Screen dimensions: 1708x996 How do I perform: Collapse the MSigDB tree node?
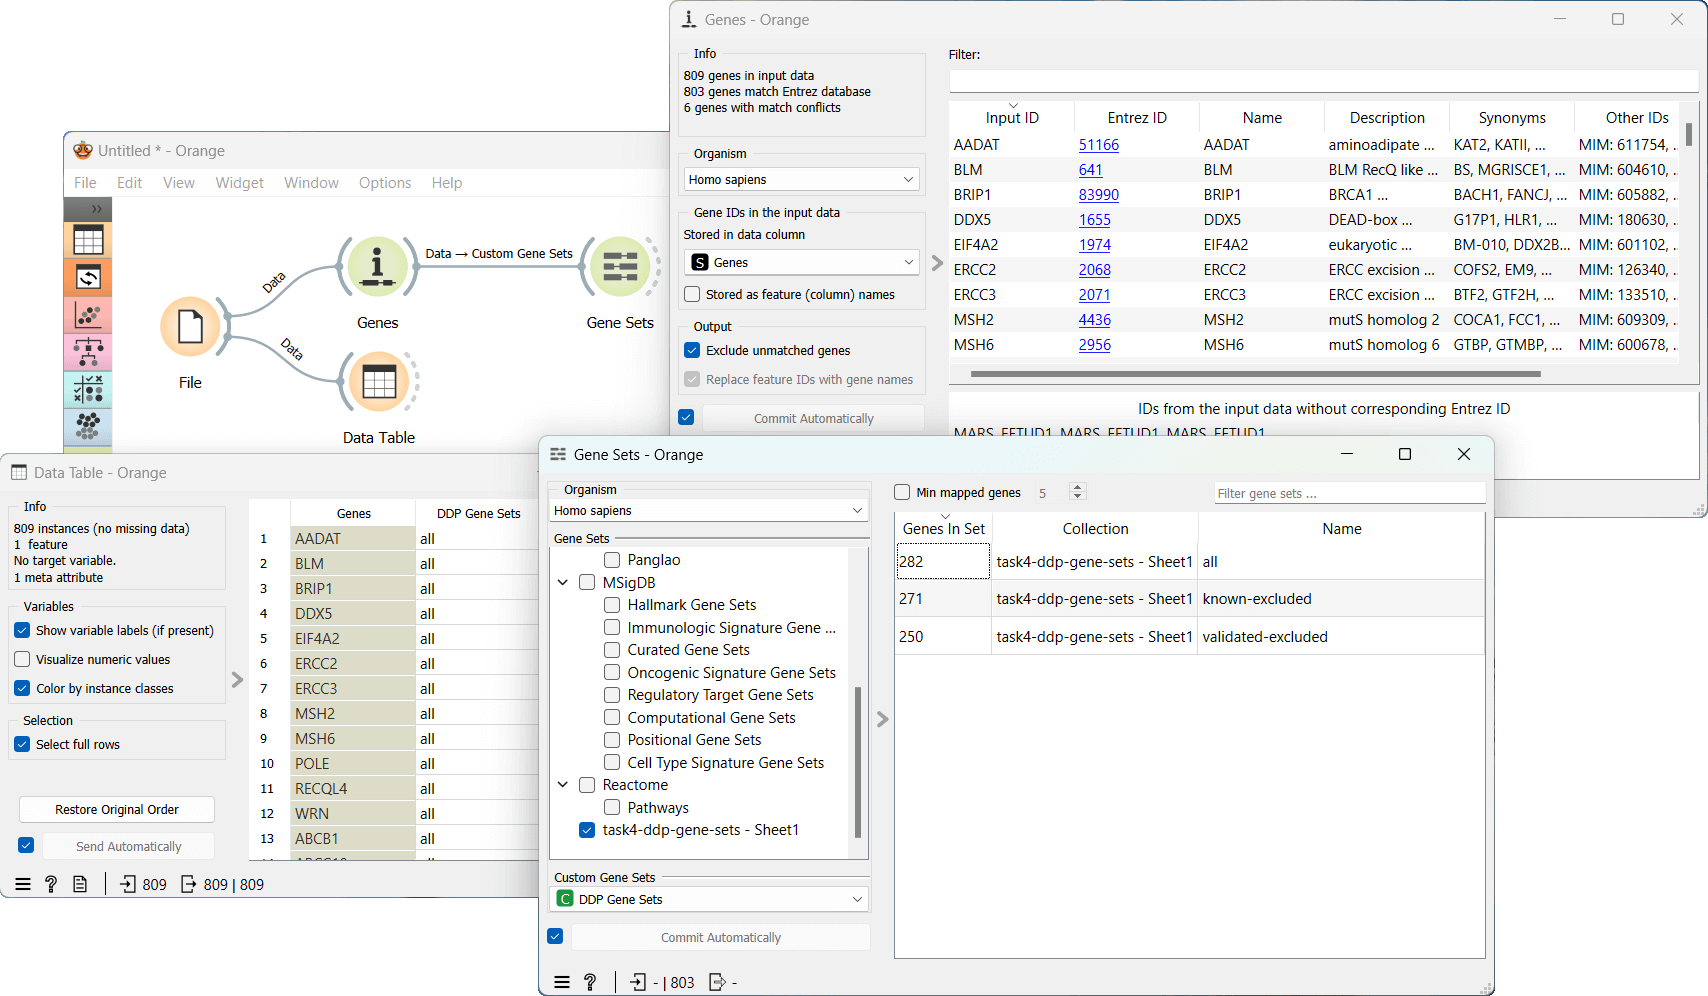pyautogui.click(x=563, y=583)
